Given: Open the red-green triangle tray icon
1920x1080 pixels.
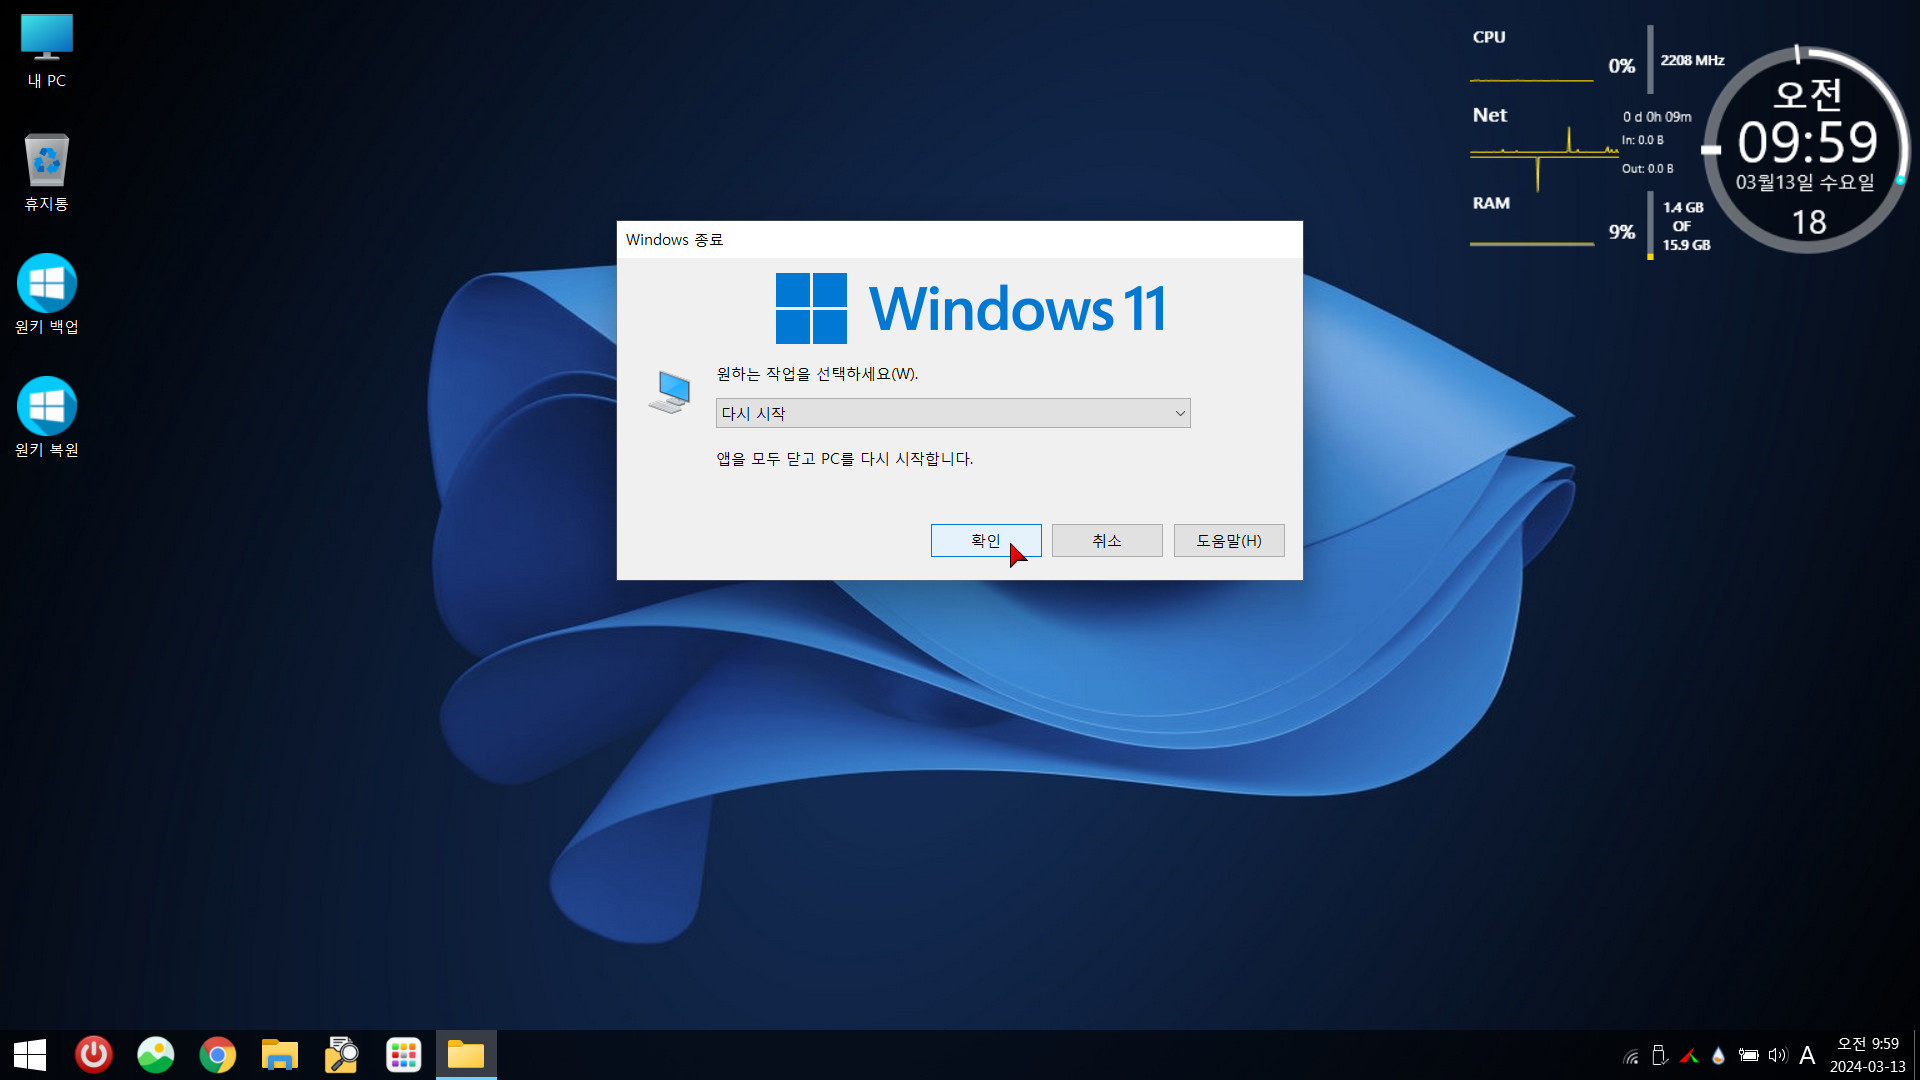Looking at the screenshot, I should [x=1690, y=1056].
